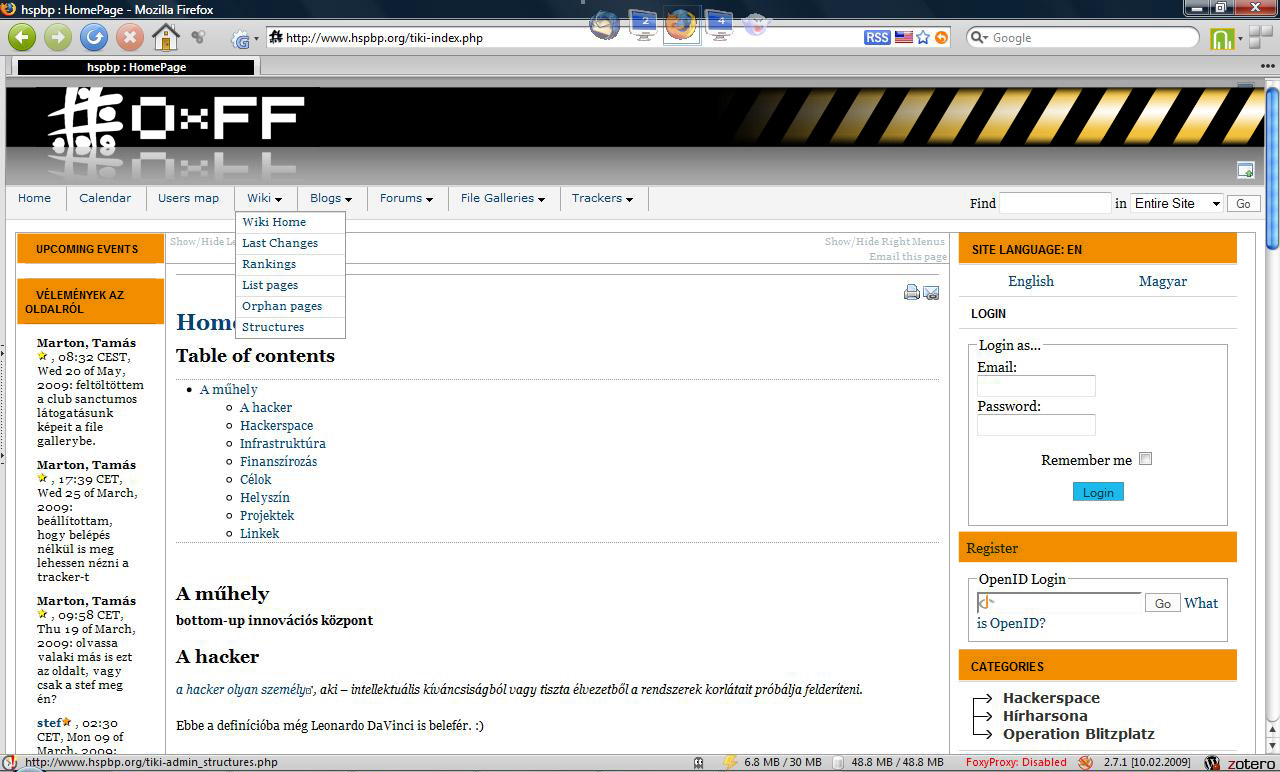Click the printer icon above page title
Viewport: 1280px width, 772px height.
tap(912, 293)
